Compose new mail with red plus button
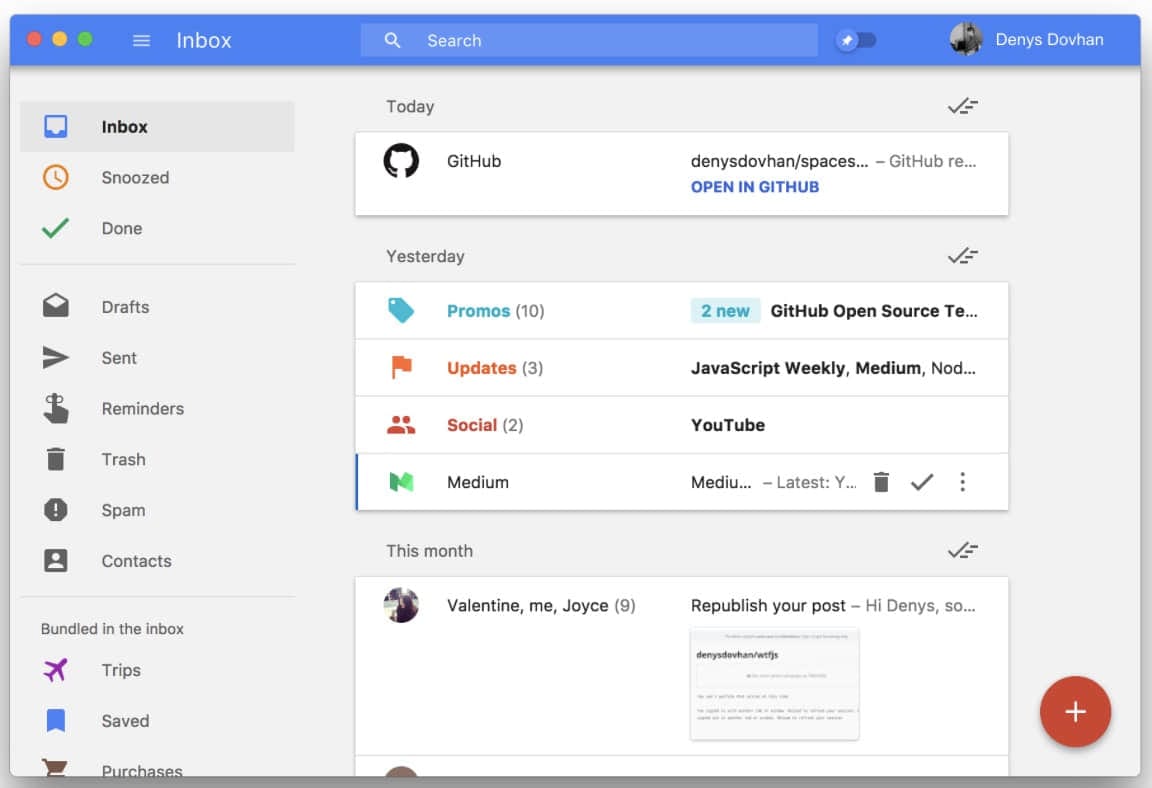Screen dimensions: 1152x788 pyautogui.click(x=1075, y=711)
